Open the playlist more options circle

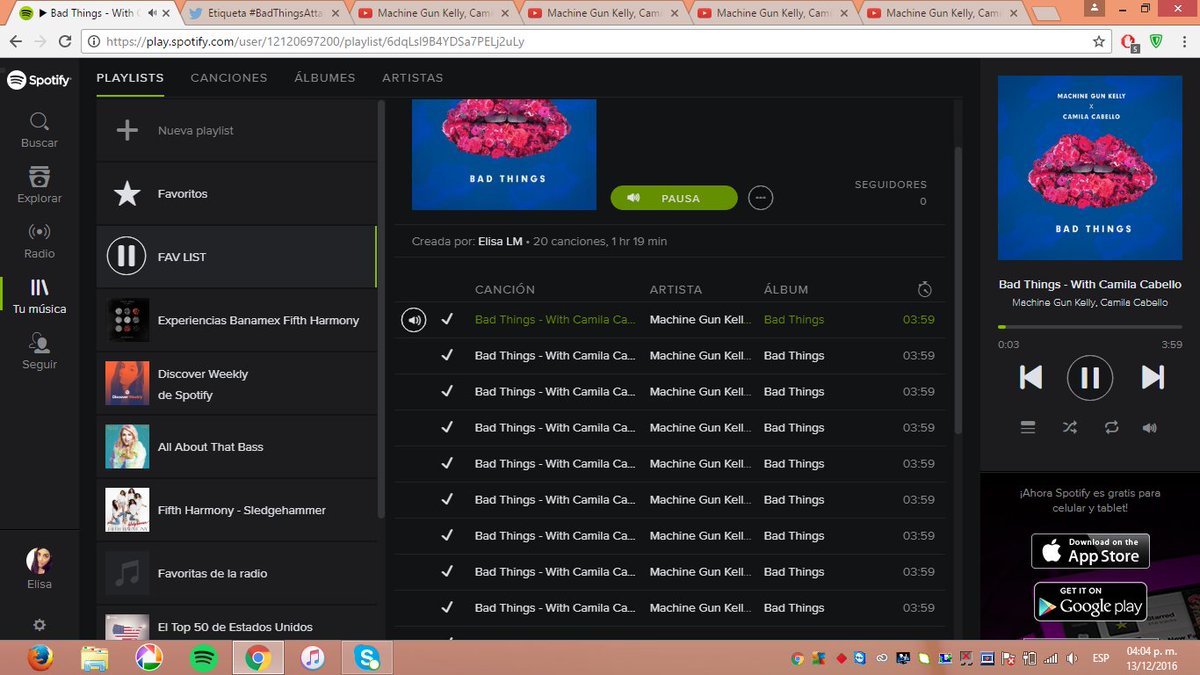coord(761,198)
